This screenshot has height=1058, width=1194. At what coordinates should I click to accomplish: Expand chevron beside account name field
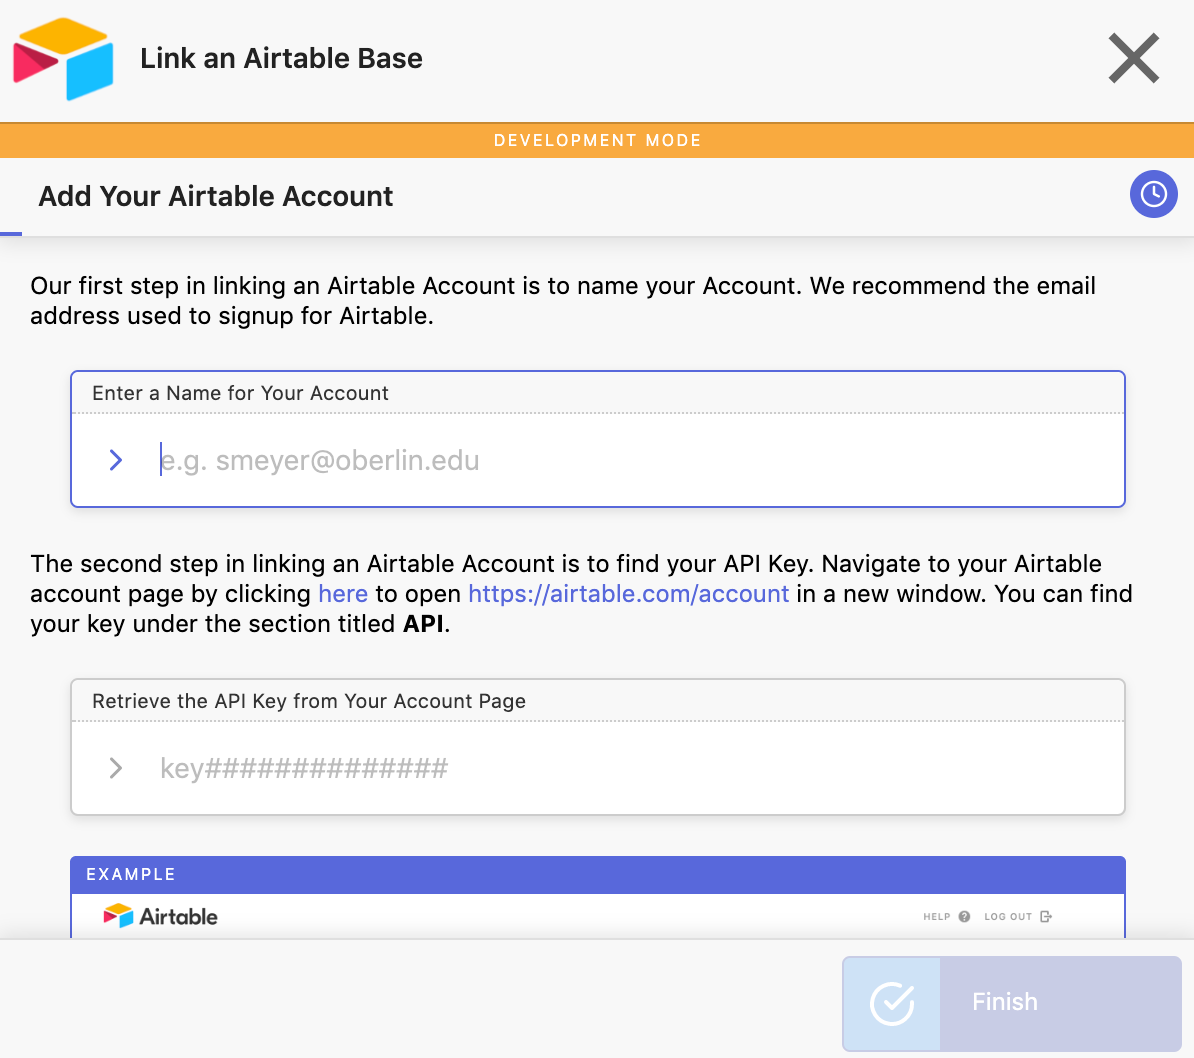[x=116, y=460]
